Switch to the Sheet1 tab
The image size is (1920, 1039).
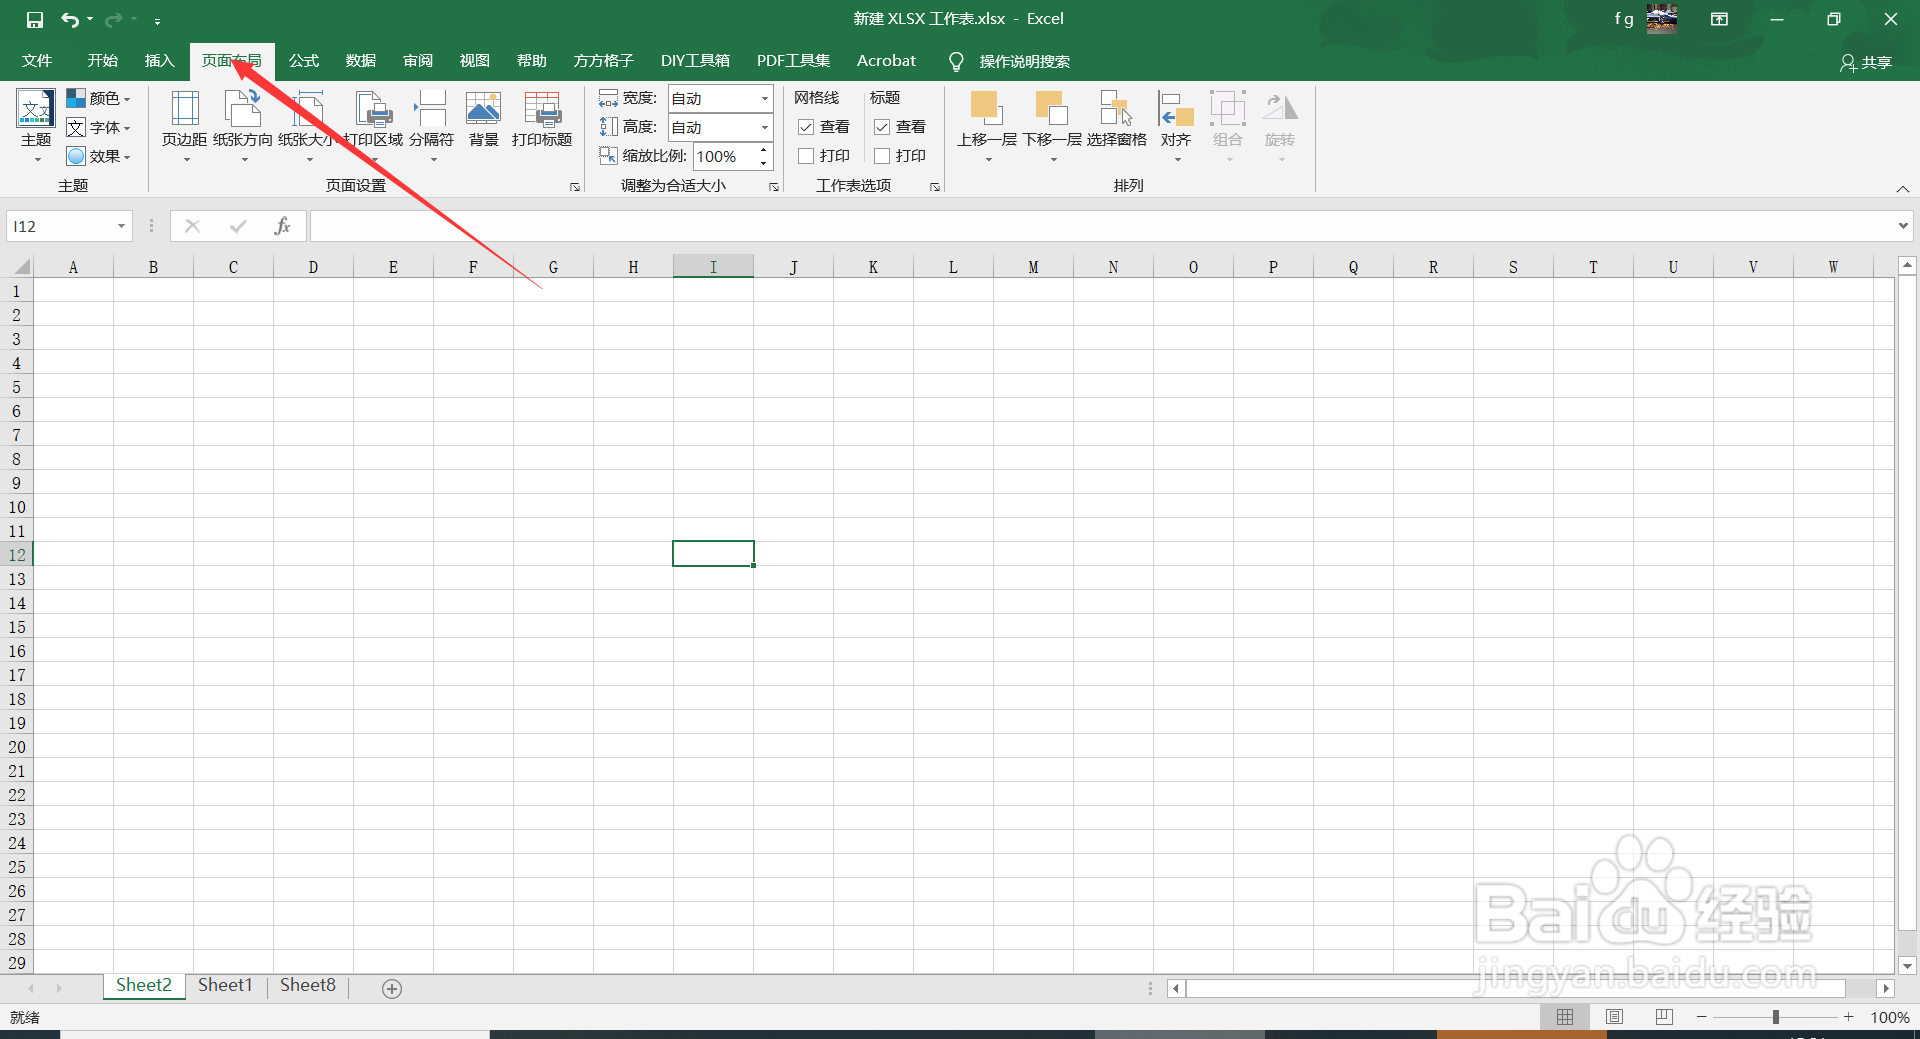[225, 986]
